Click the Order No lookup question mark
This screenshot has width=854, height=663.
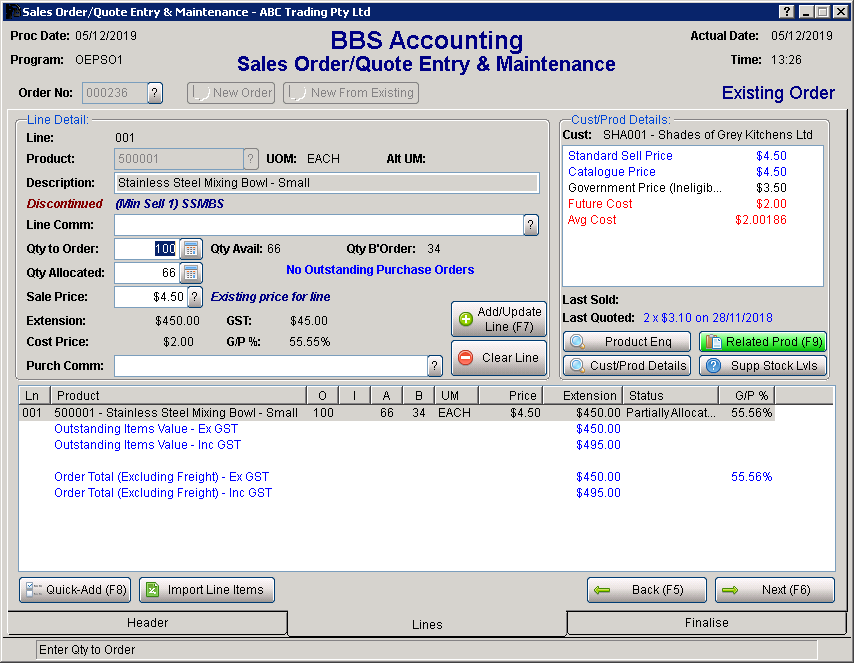[x=155, y=93]
